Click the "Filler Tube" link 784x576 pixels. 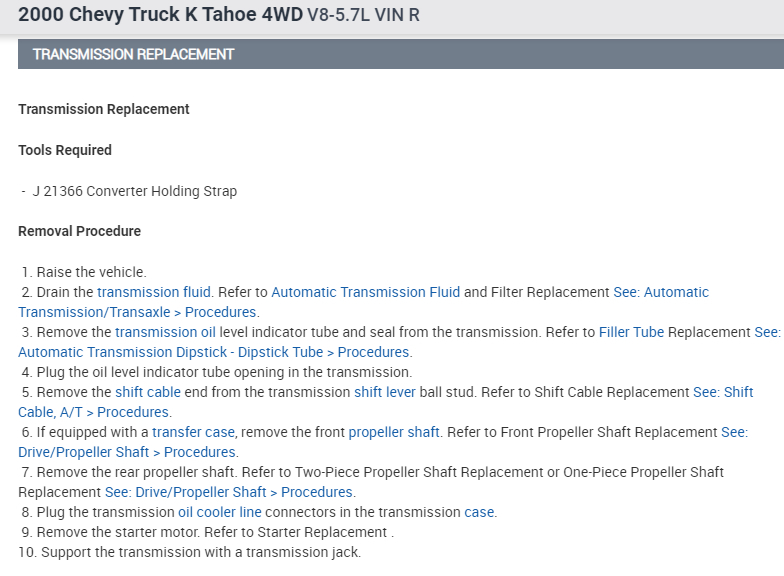pos(631,332)
